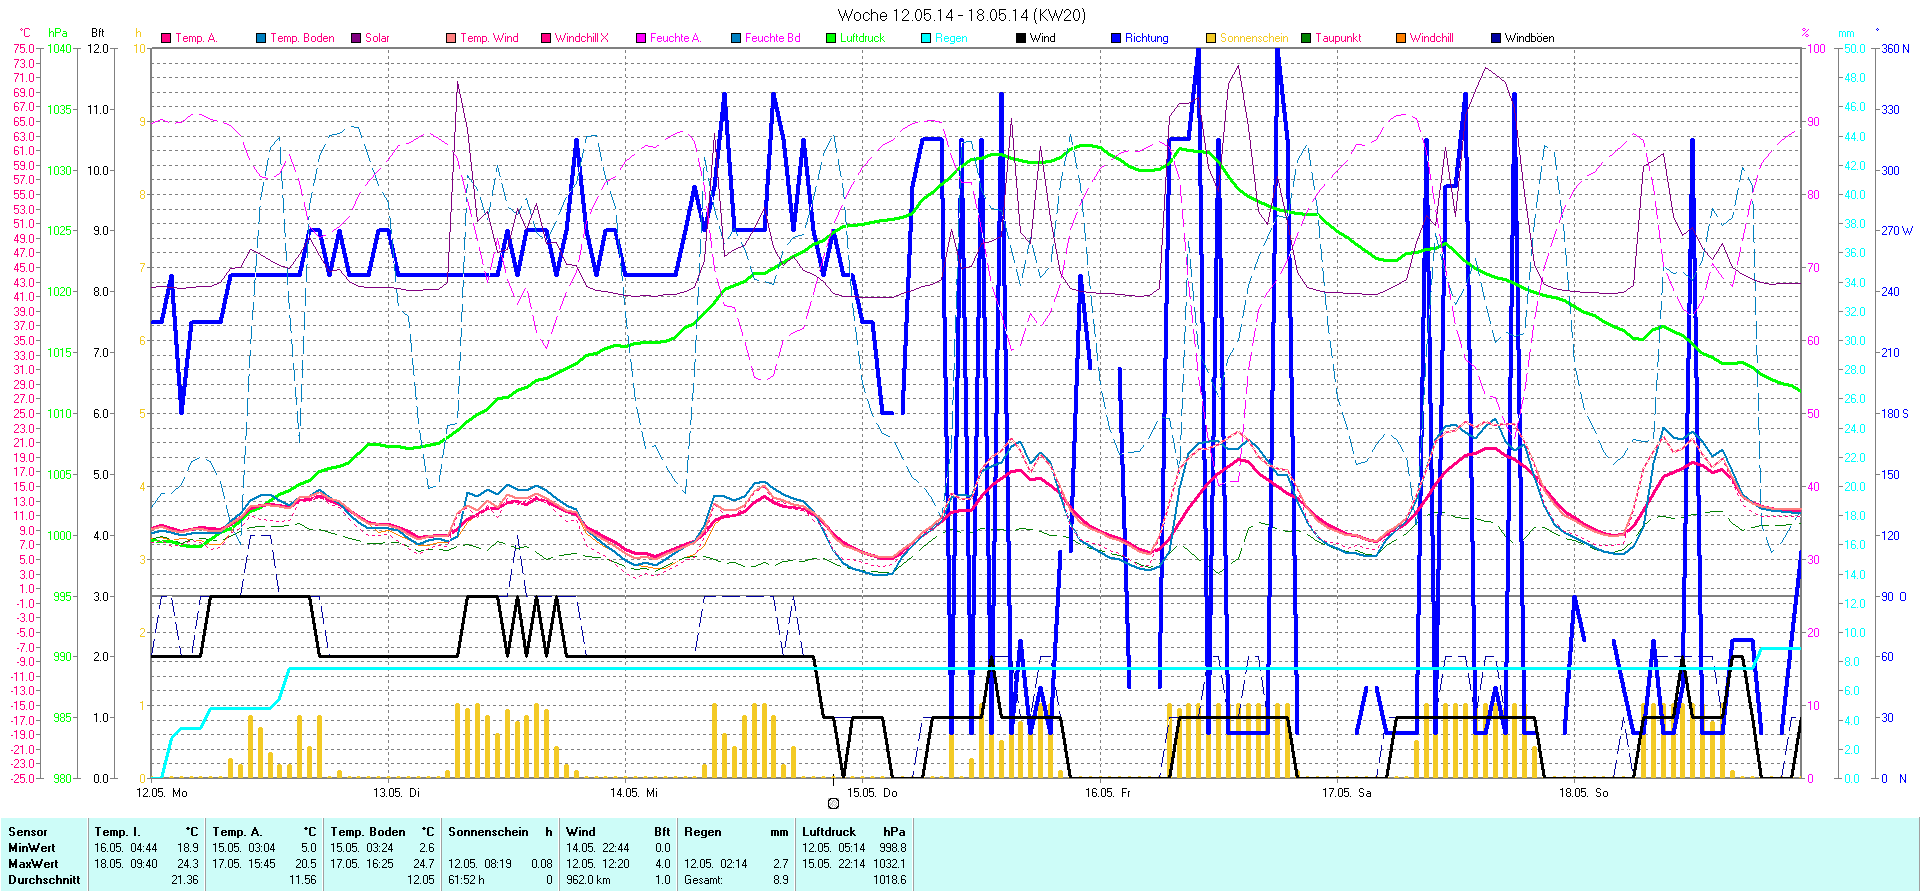Click the Luftdruck column header in the table
Screen dimensions: 1920x891
point(829,831)
